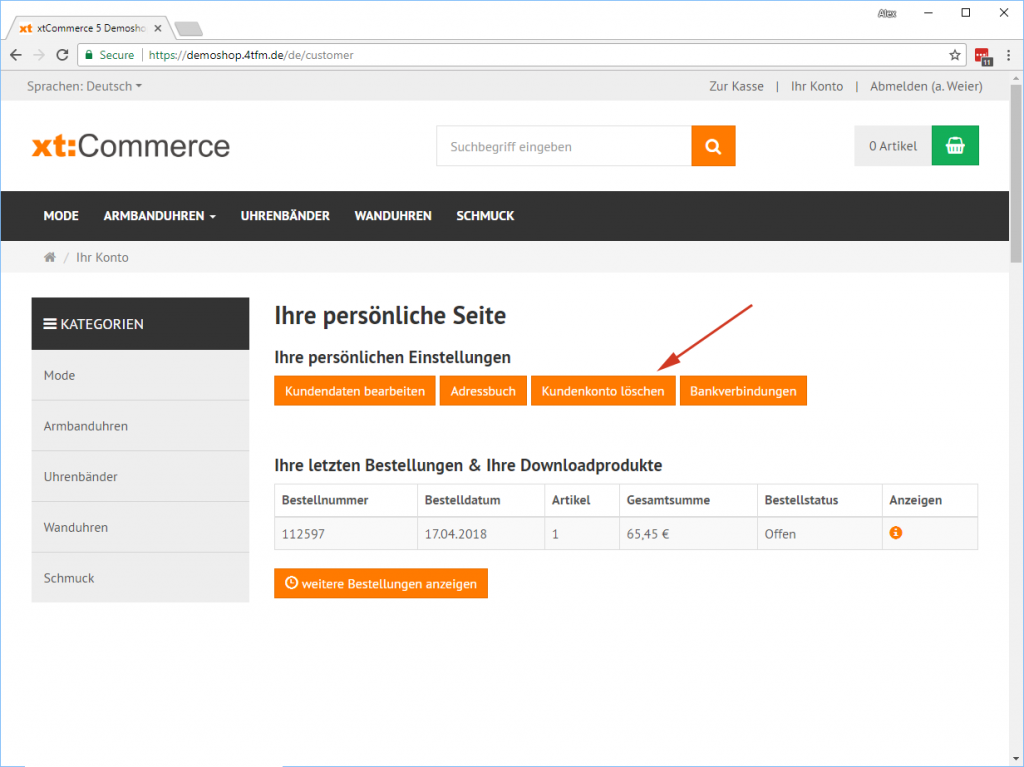Expand the Sprachen: Deutsch language dropdown
1024x767 pixels.
(84, 86)
